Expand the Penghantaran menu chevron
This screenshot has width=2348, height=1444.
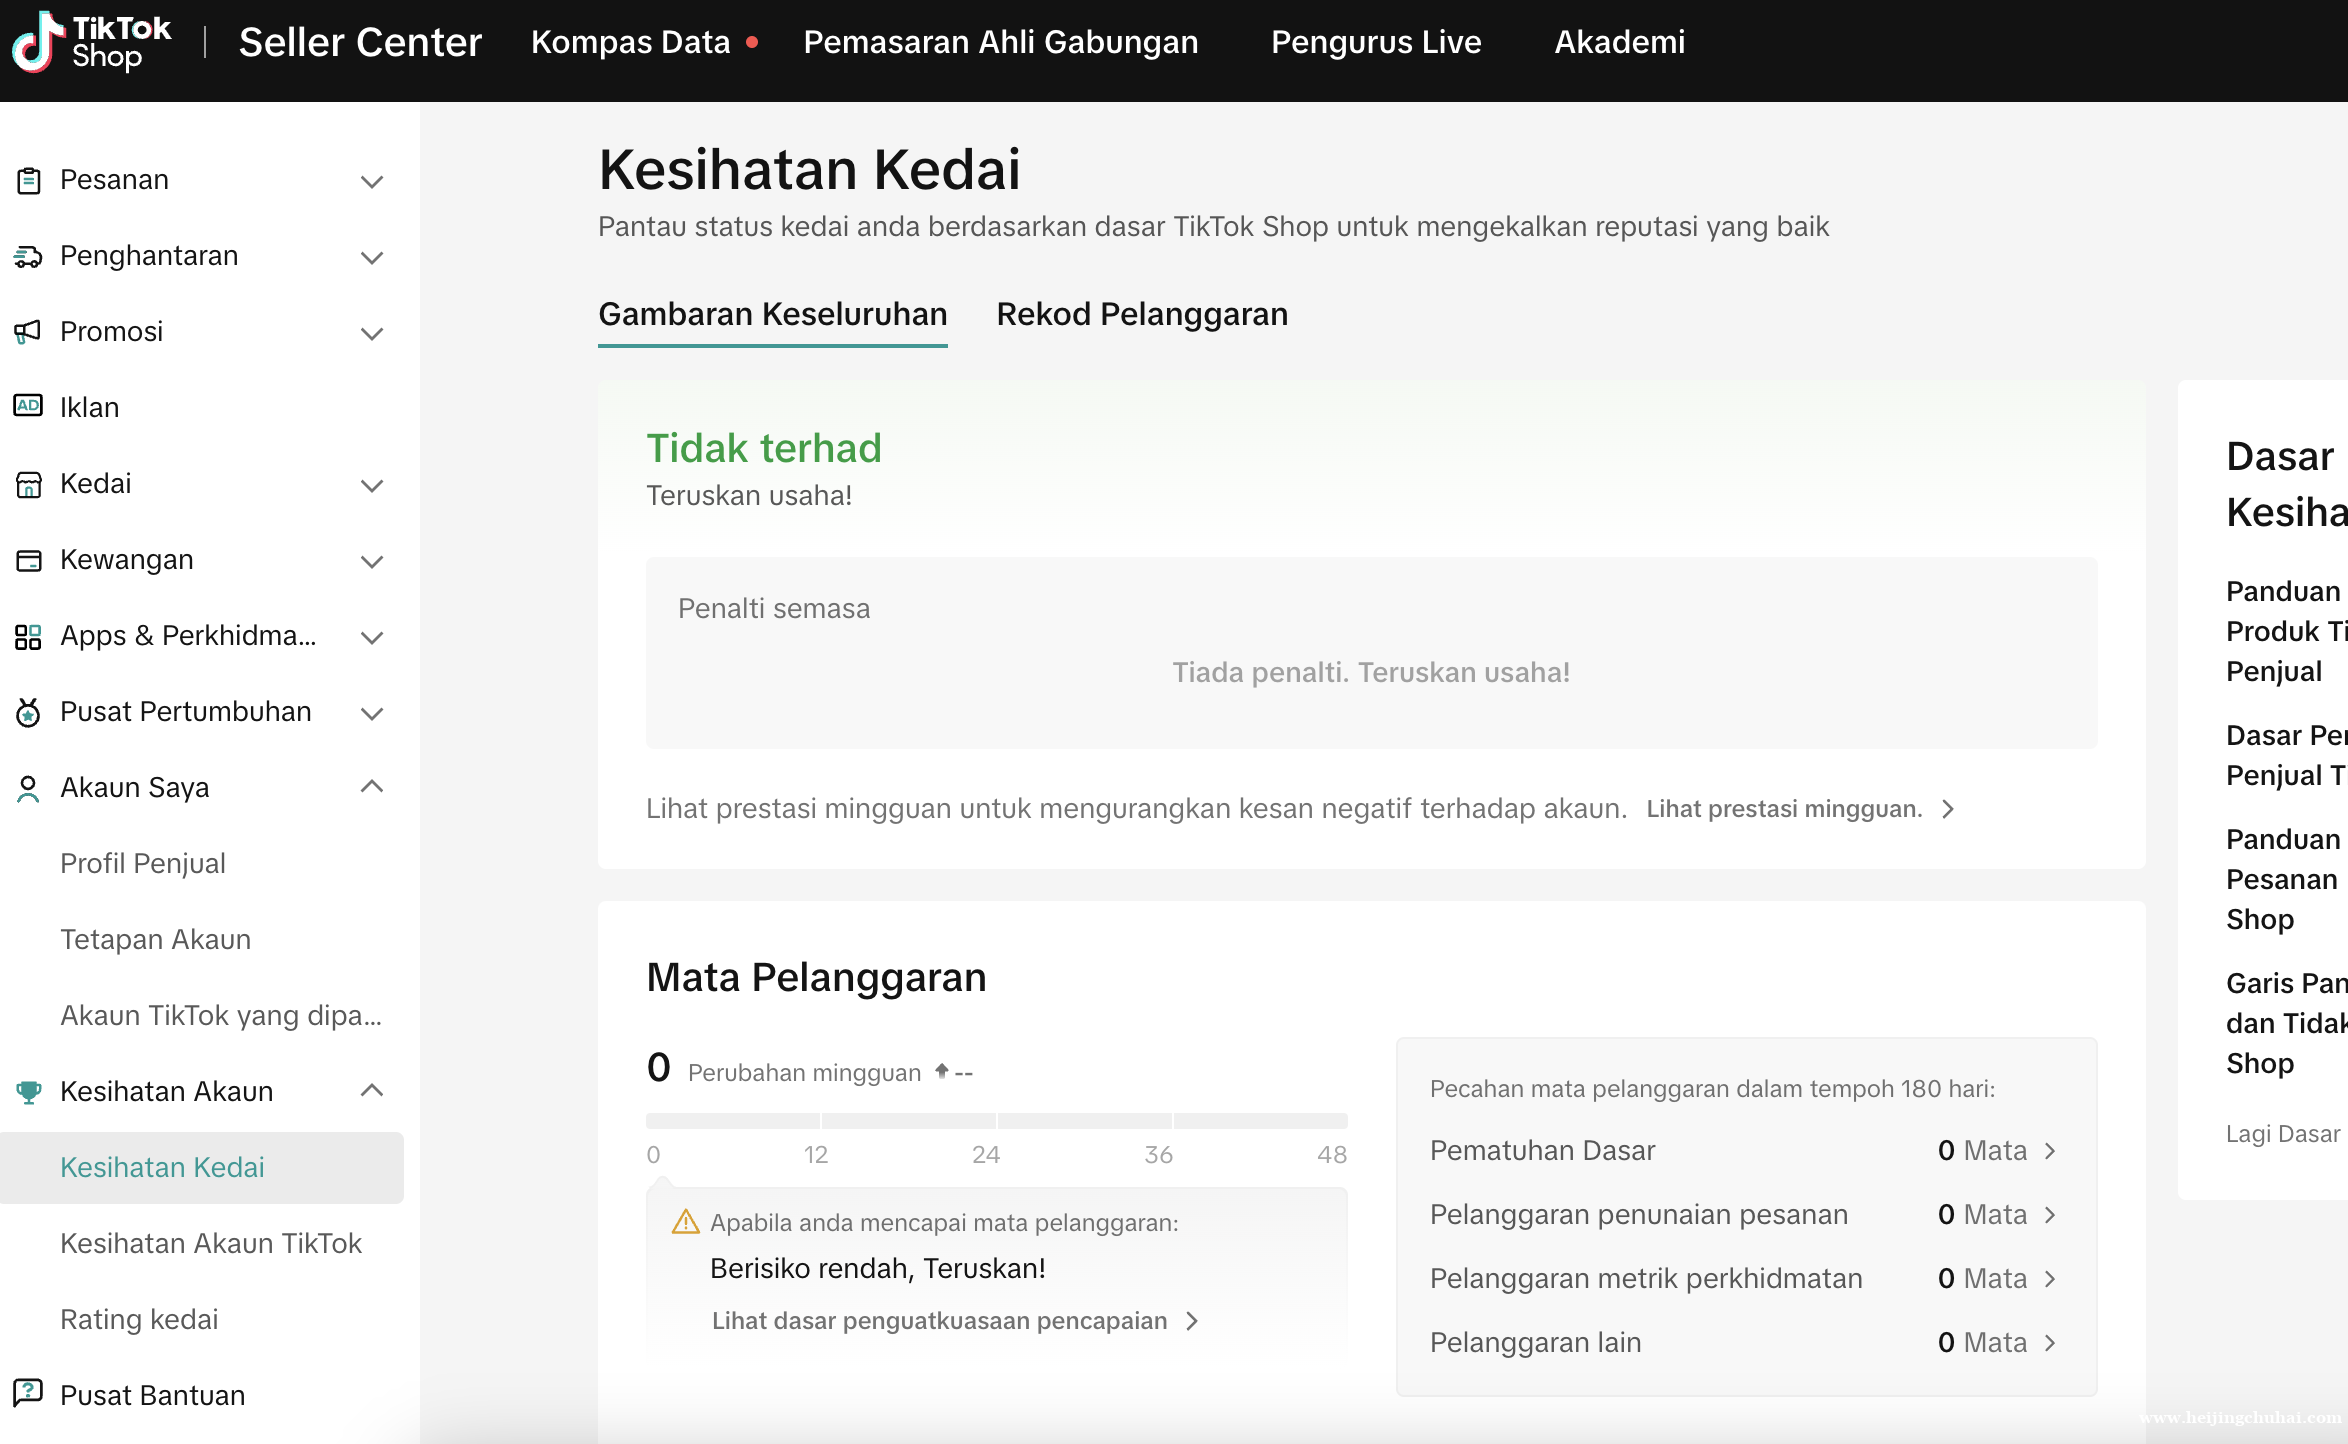(x=372, y=257)
